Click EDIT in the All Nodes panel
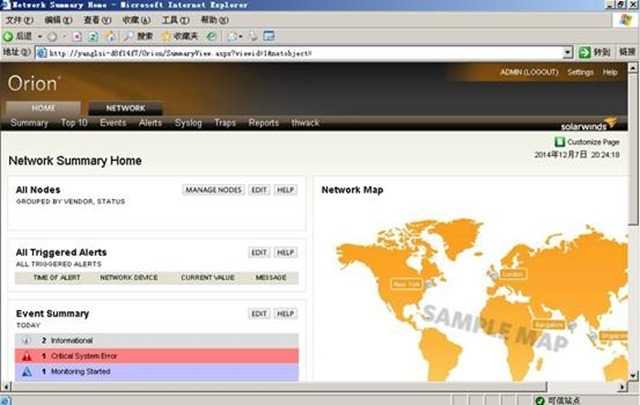 pos(259,190)
